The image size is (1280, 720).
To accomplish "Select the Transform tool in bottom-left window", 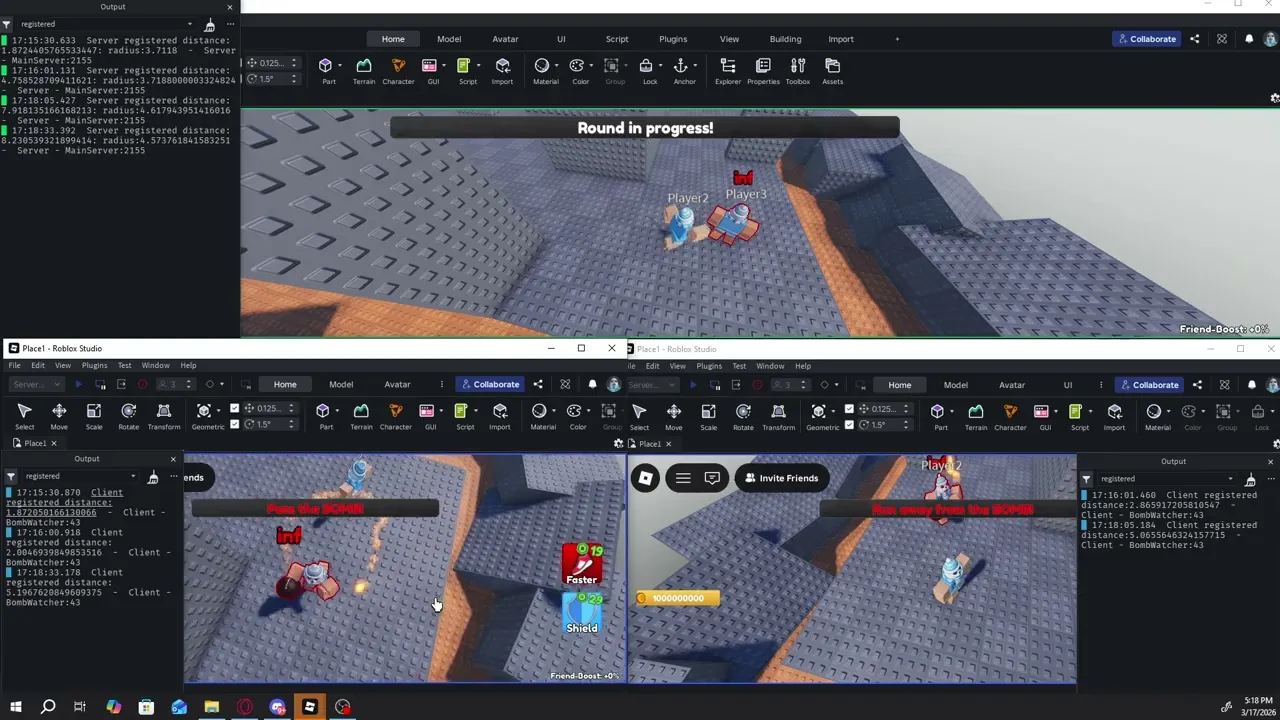I will [x=164, y=417].
